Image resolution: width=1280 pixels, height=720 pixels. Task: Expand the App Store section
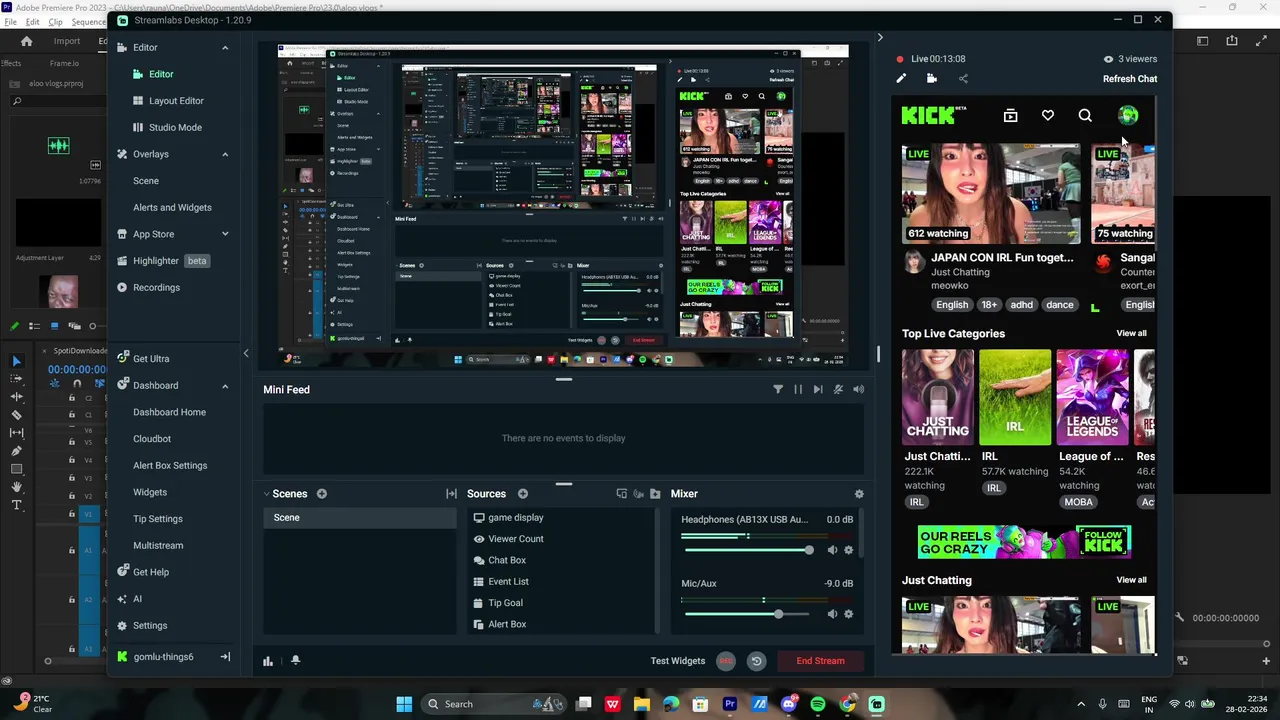(225, 234)
